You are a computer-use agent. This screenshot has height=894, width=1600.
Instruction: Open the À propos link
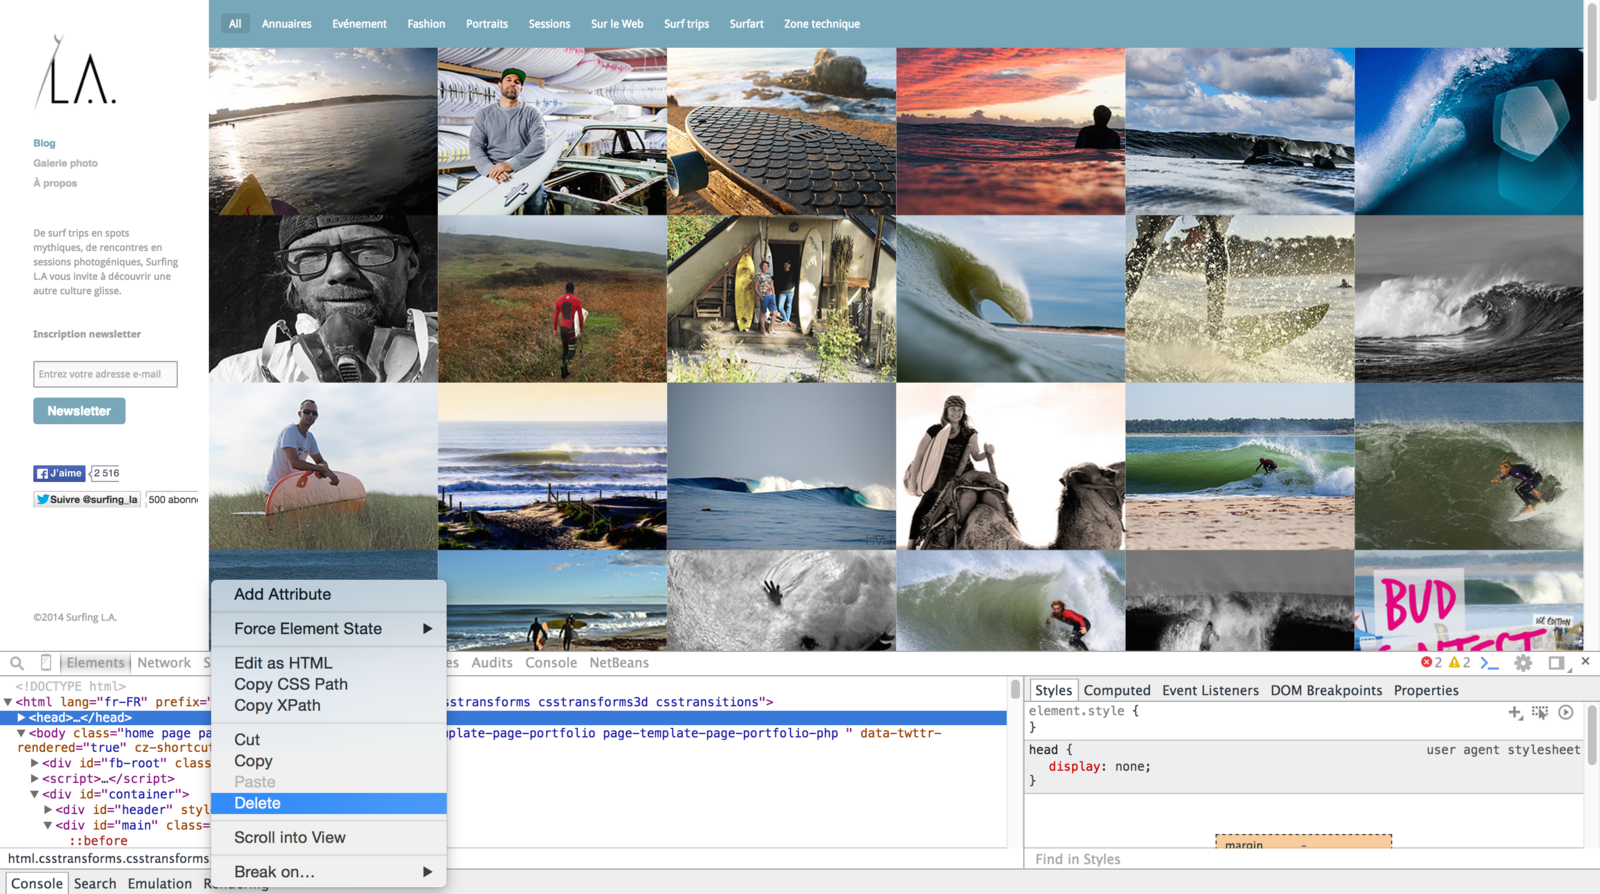point(55,183)
